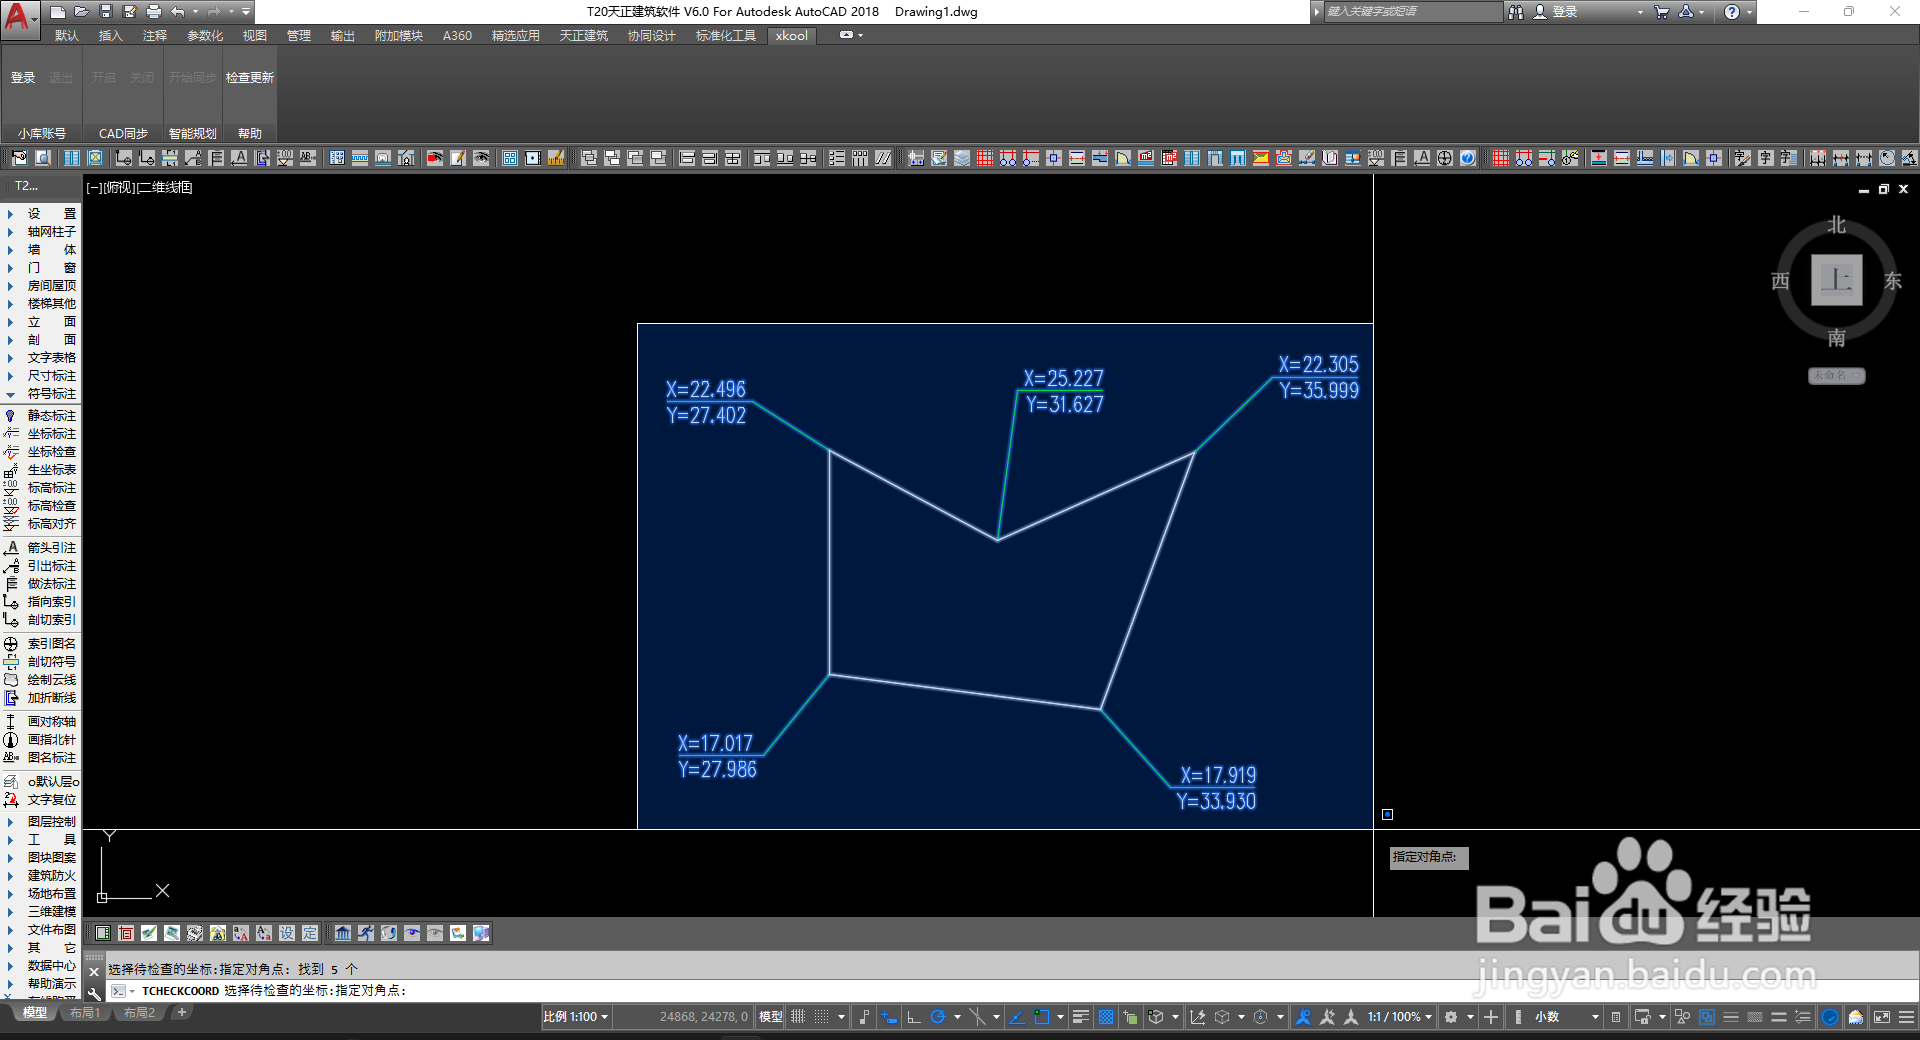Select the 剖切符号 section symbol tool
Viewport: 1920px width, 1040px height.
40,662
